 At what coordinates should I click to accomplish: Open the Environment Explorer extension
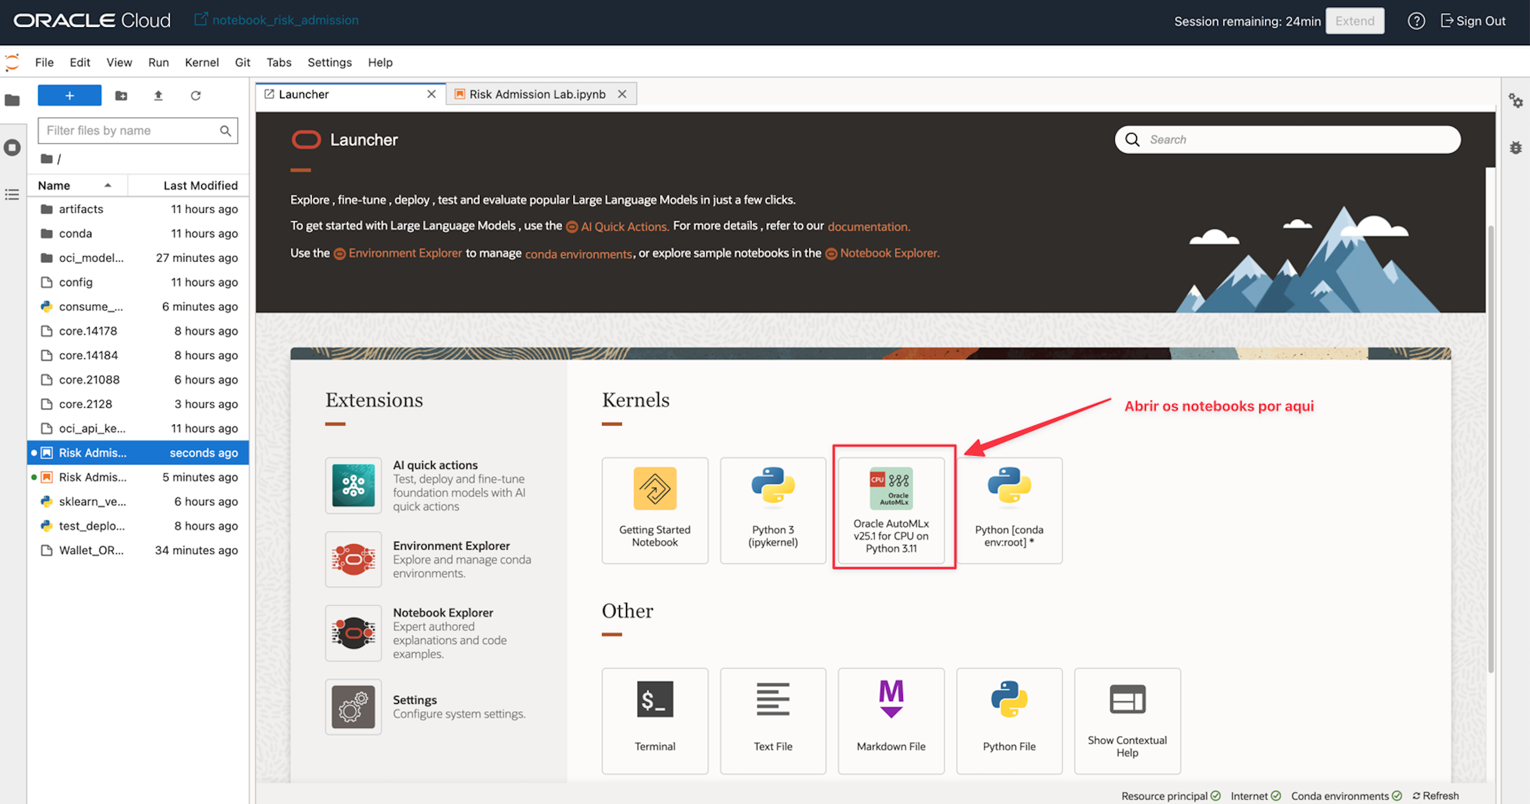354,559
